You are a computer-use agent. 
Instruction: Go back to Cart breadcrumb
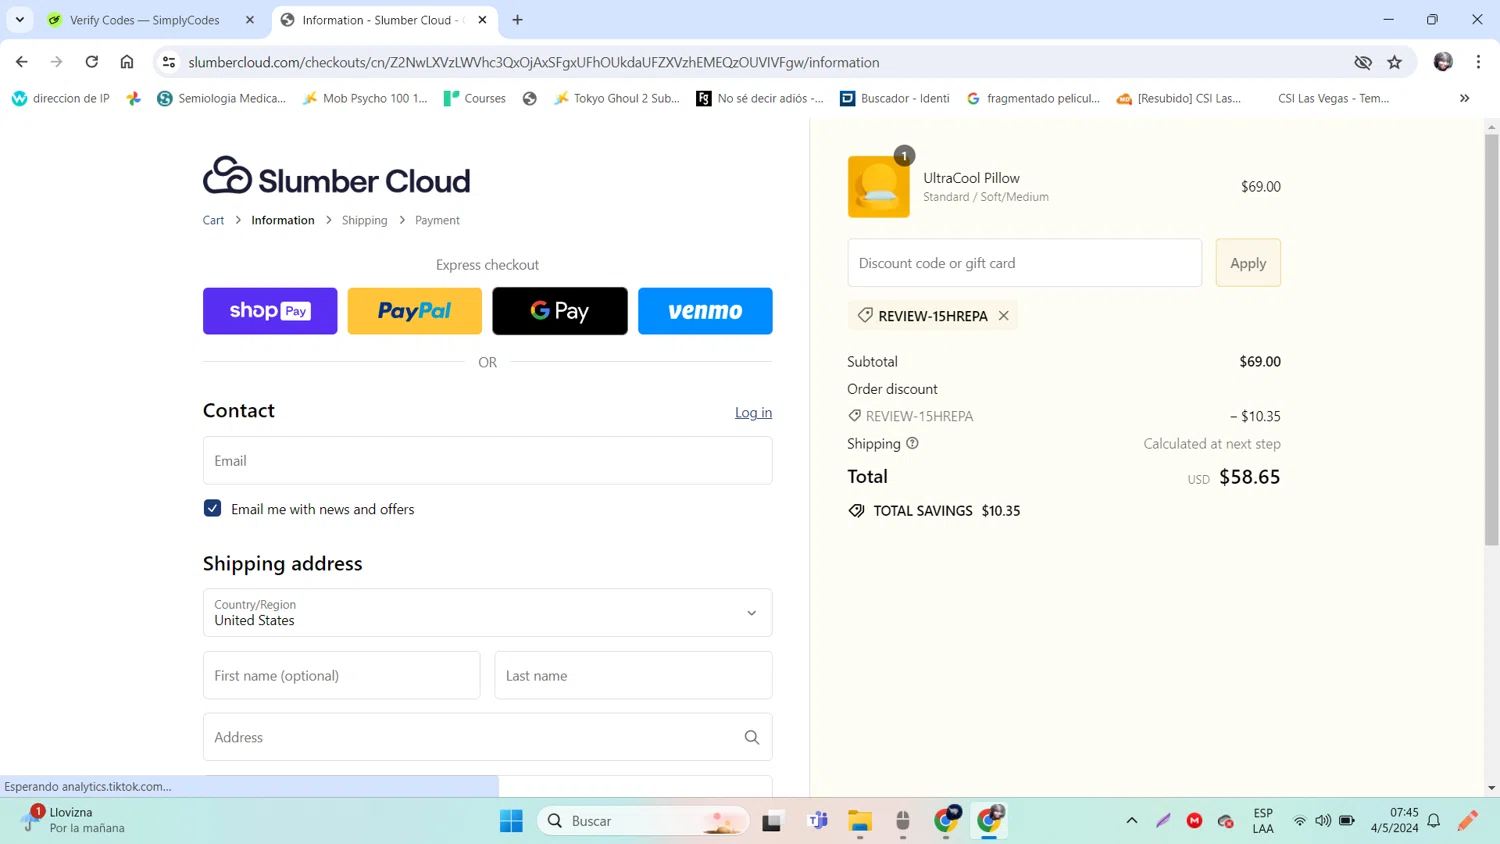point(213,220)
